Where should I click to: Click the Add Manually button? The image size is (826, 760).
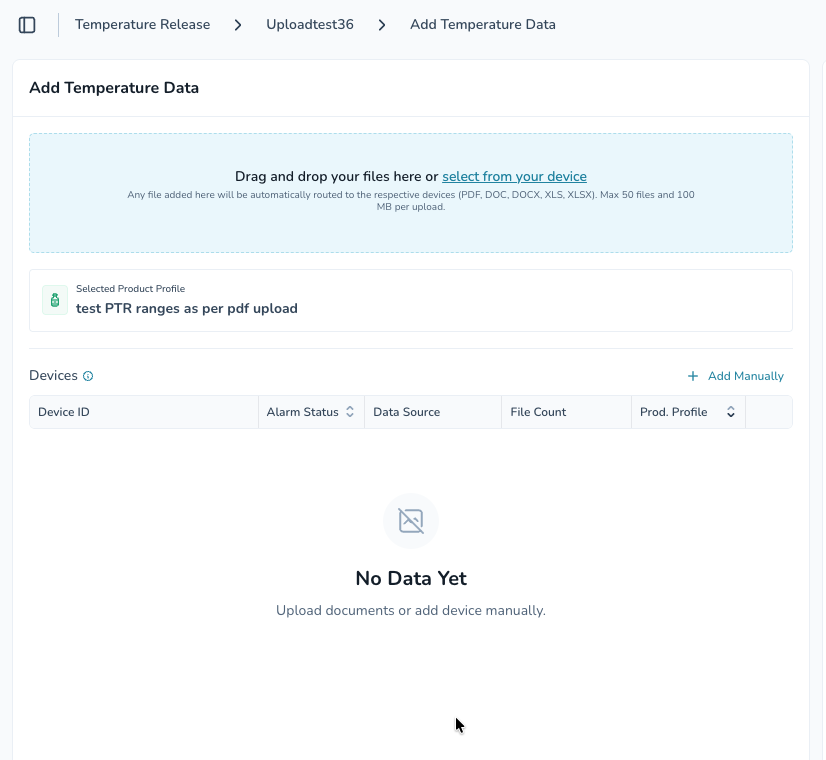pos(736,376)
